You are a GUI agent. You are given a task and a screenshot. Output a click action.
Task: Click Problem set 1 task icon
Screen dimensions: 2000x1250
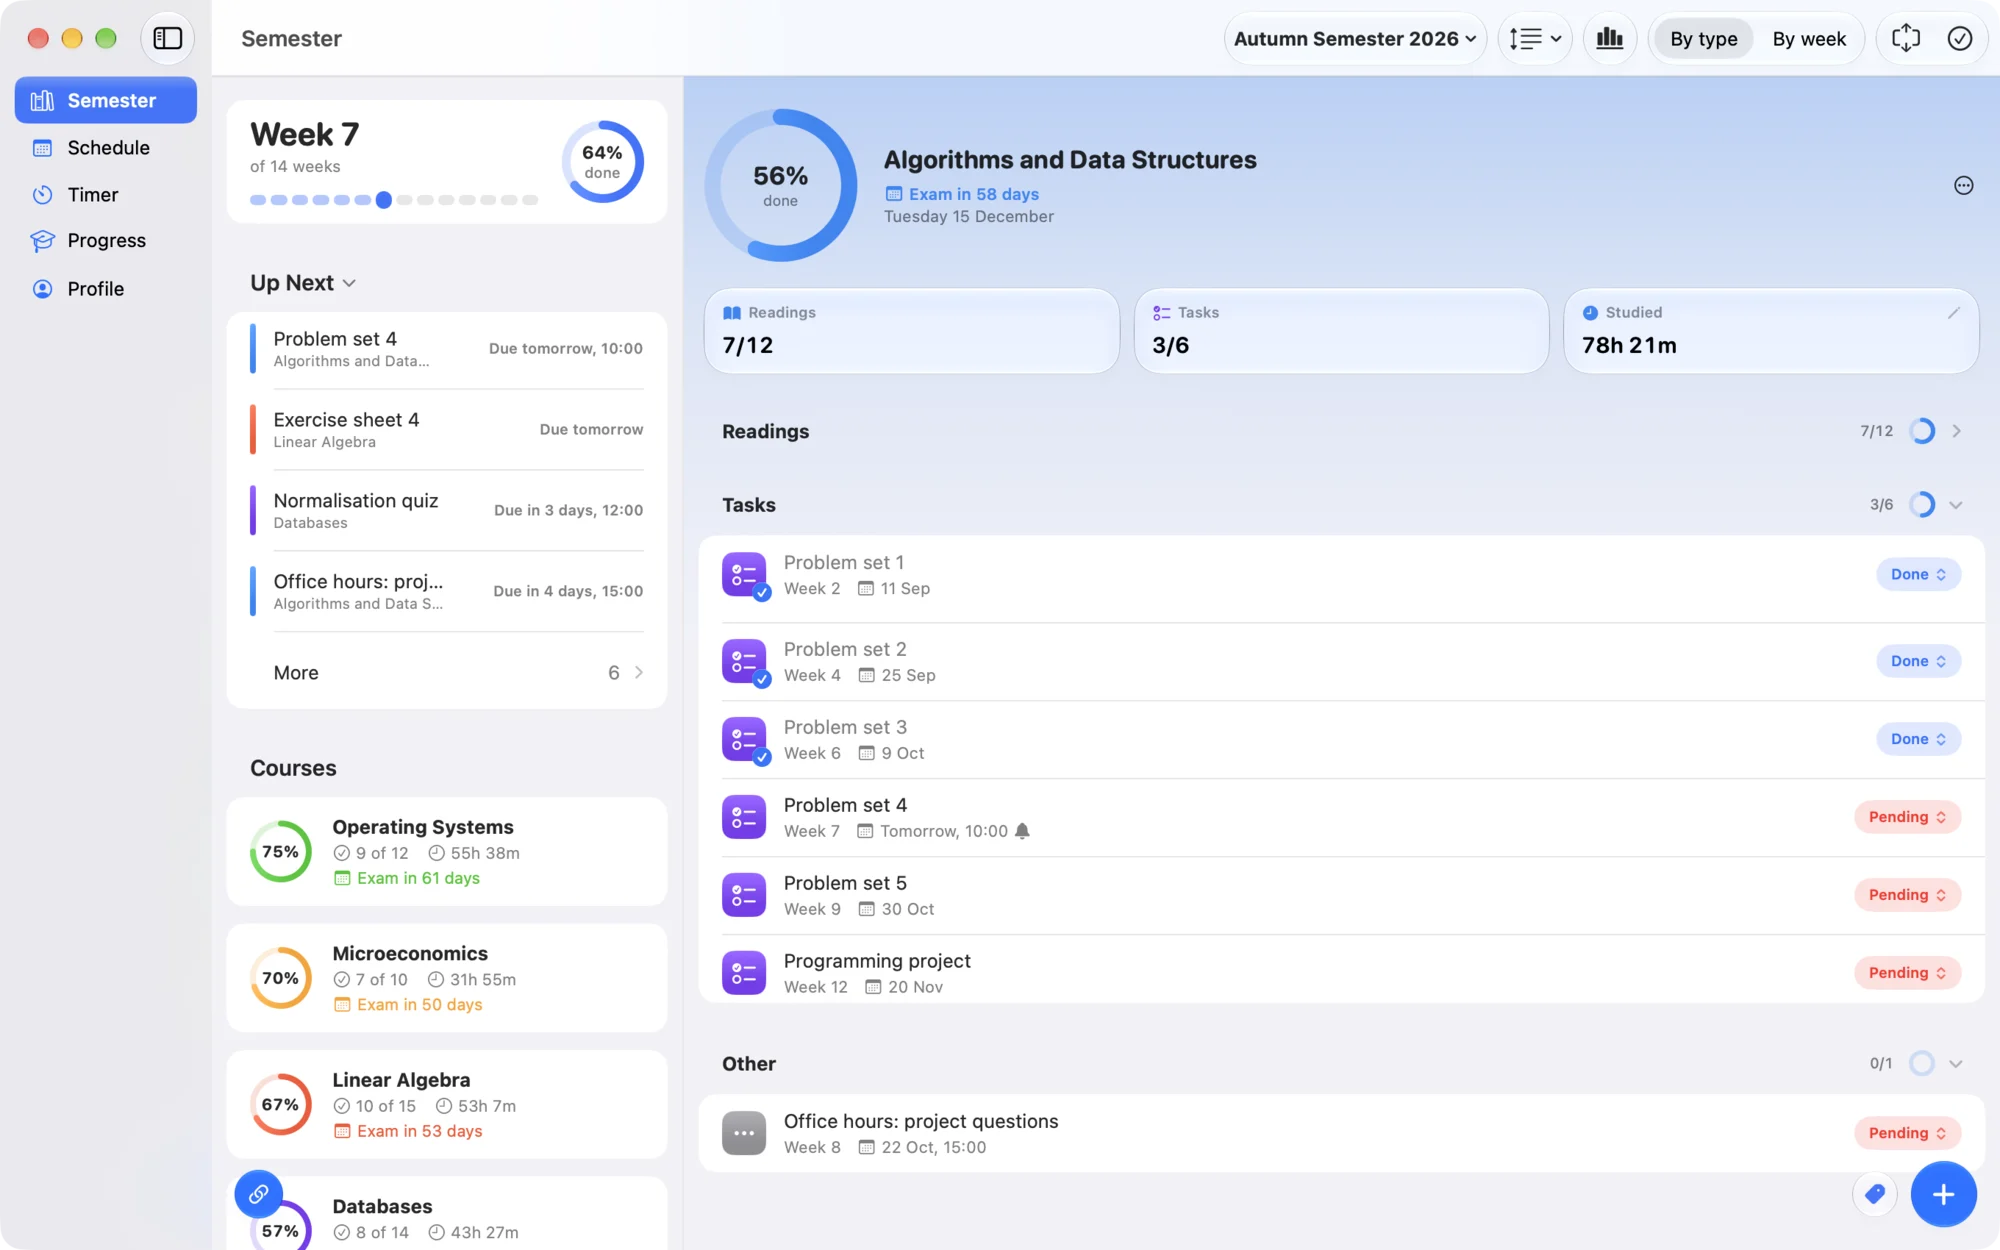click(744, 575)
